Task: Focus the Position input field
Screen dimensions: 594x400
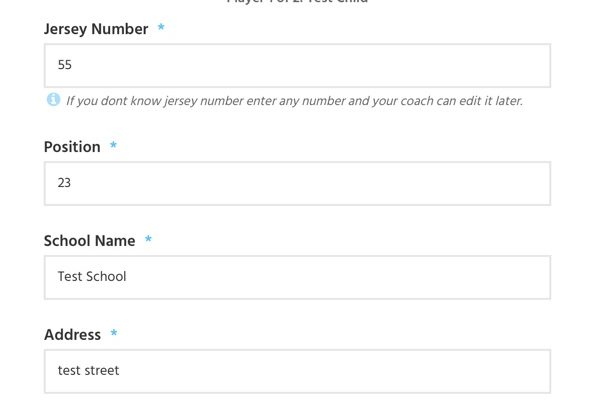Action: [x=297, y=184]
